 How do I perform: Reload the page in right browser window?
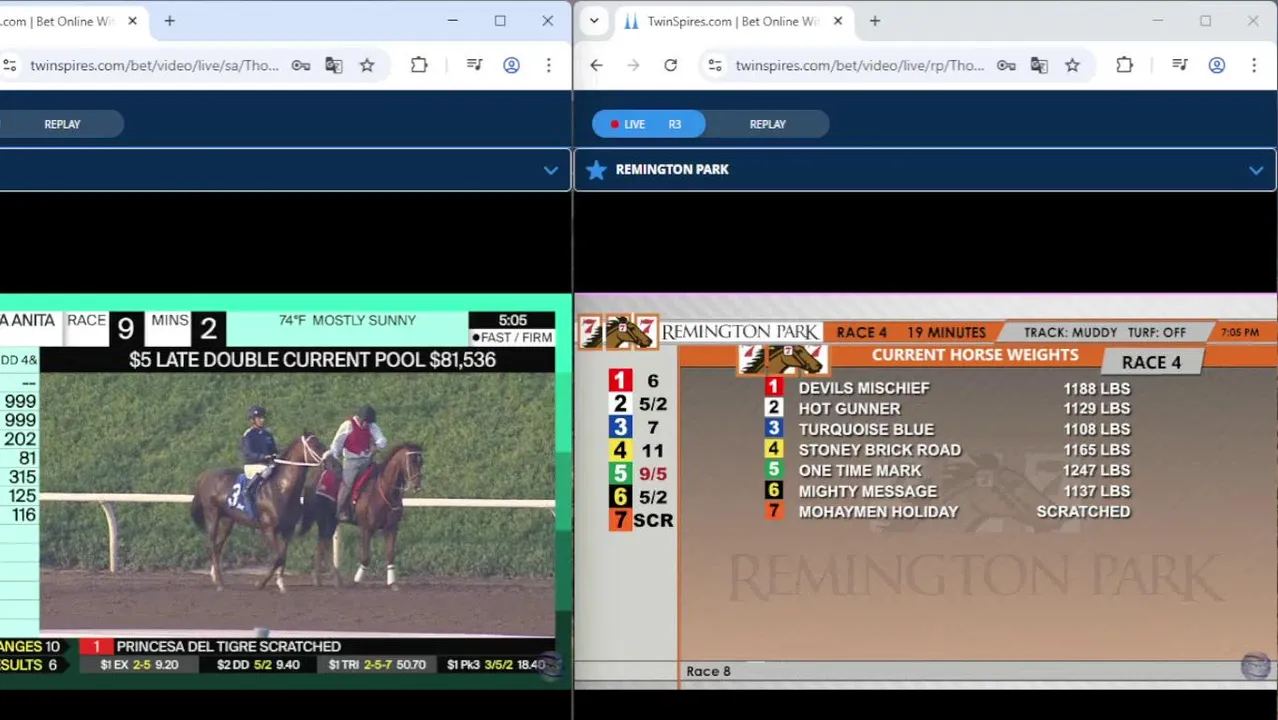tap(670, 66)
